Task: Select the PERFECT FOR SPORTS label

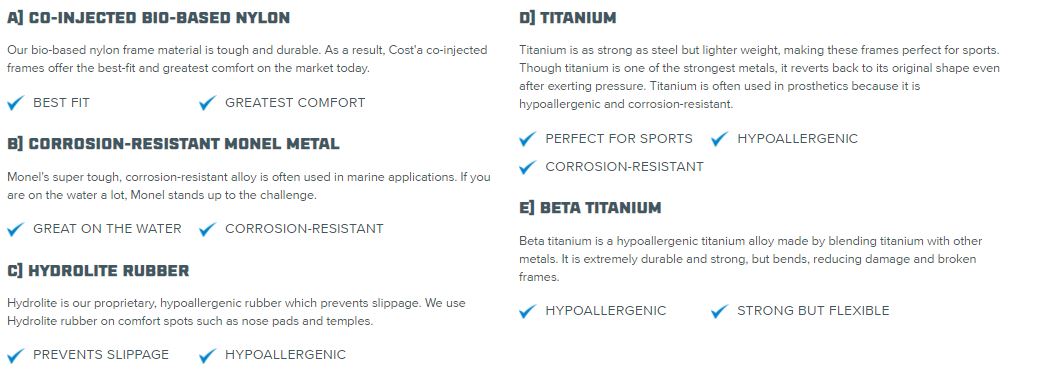Action: tap(619, 138)
